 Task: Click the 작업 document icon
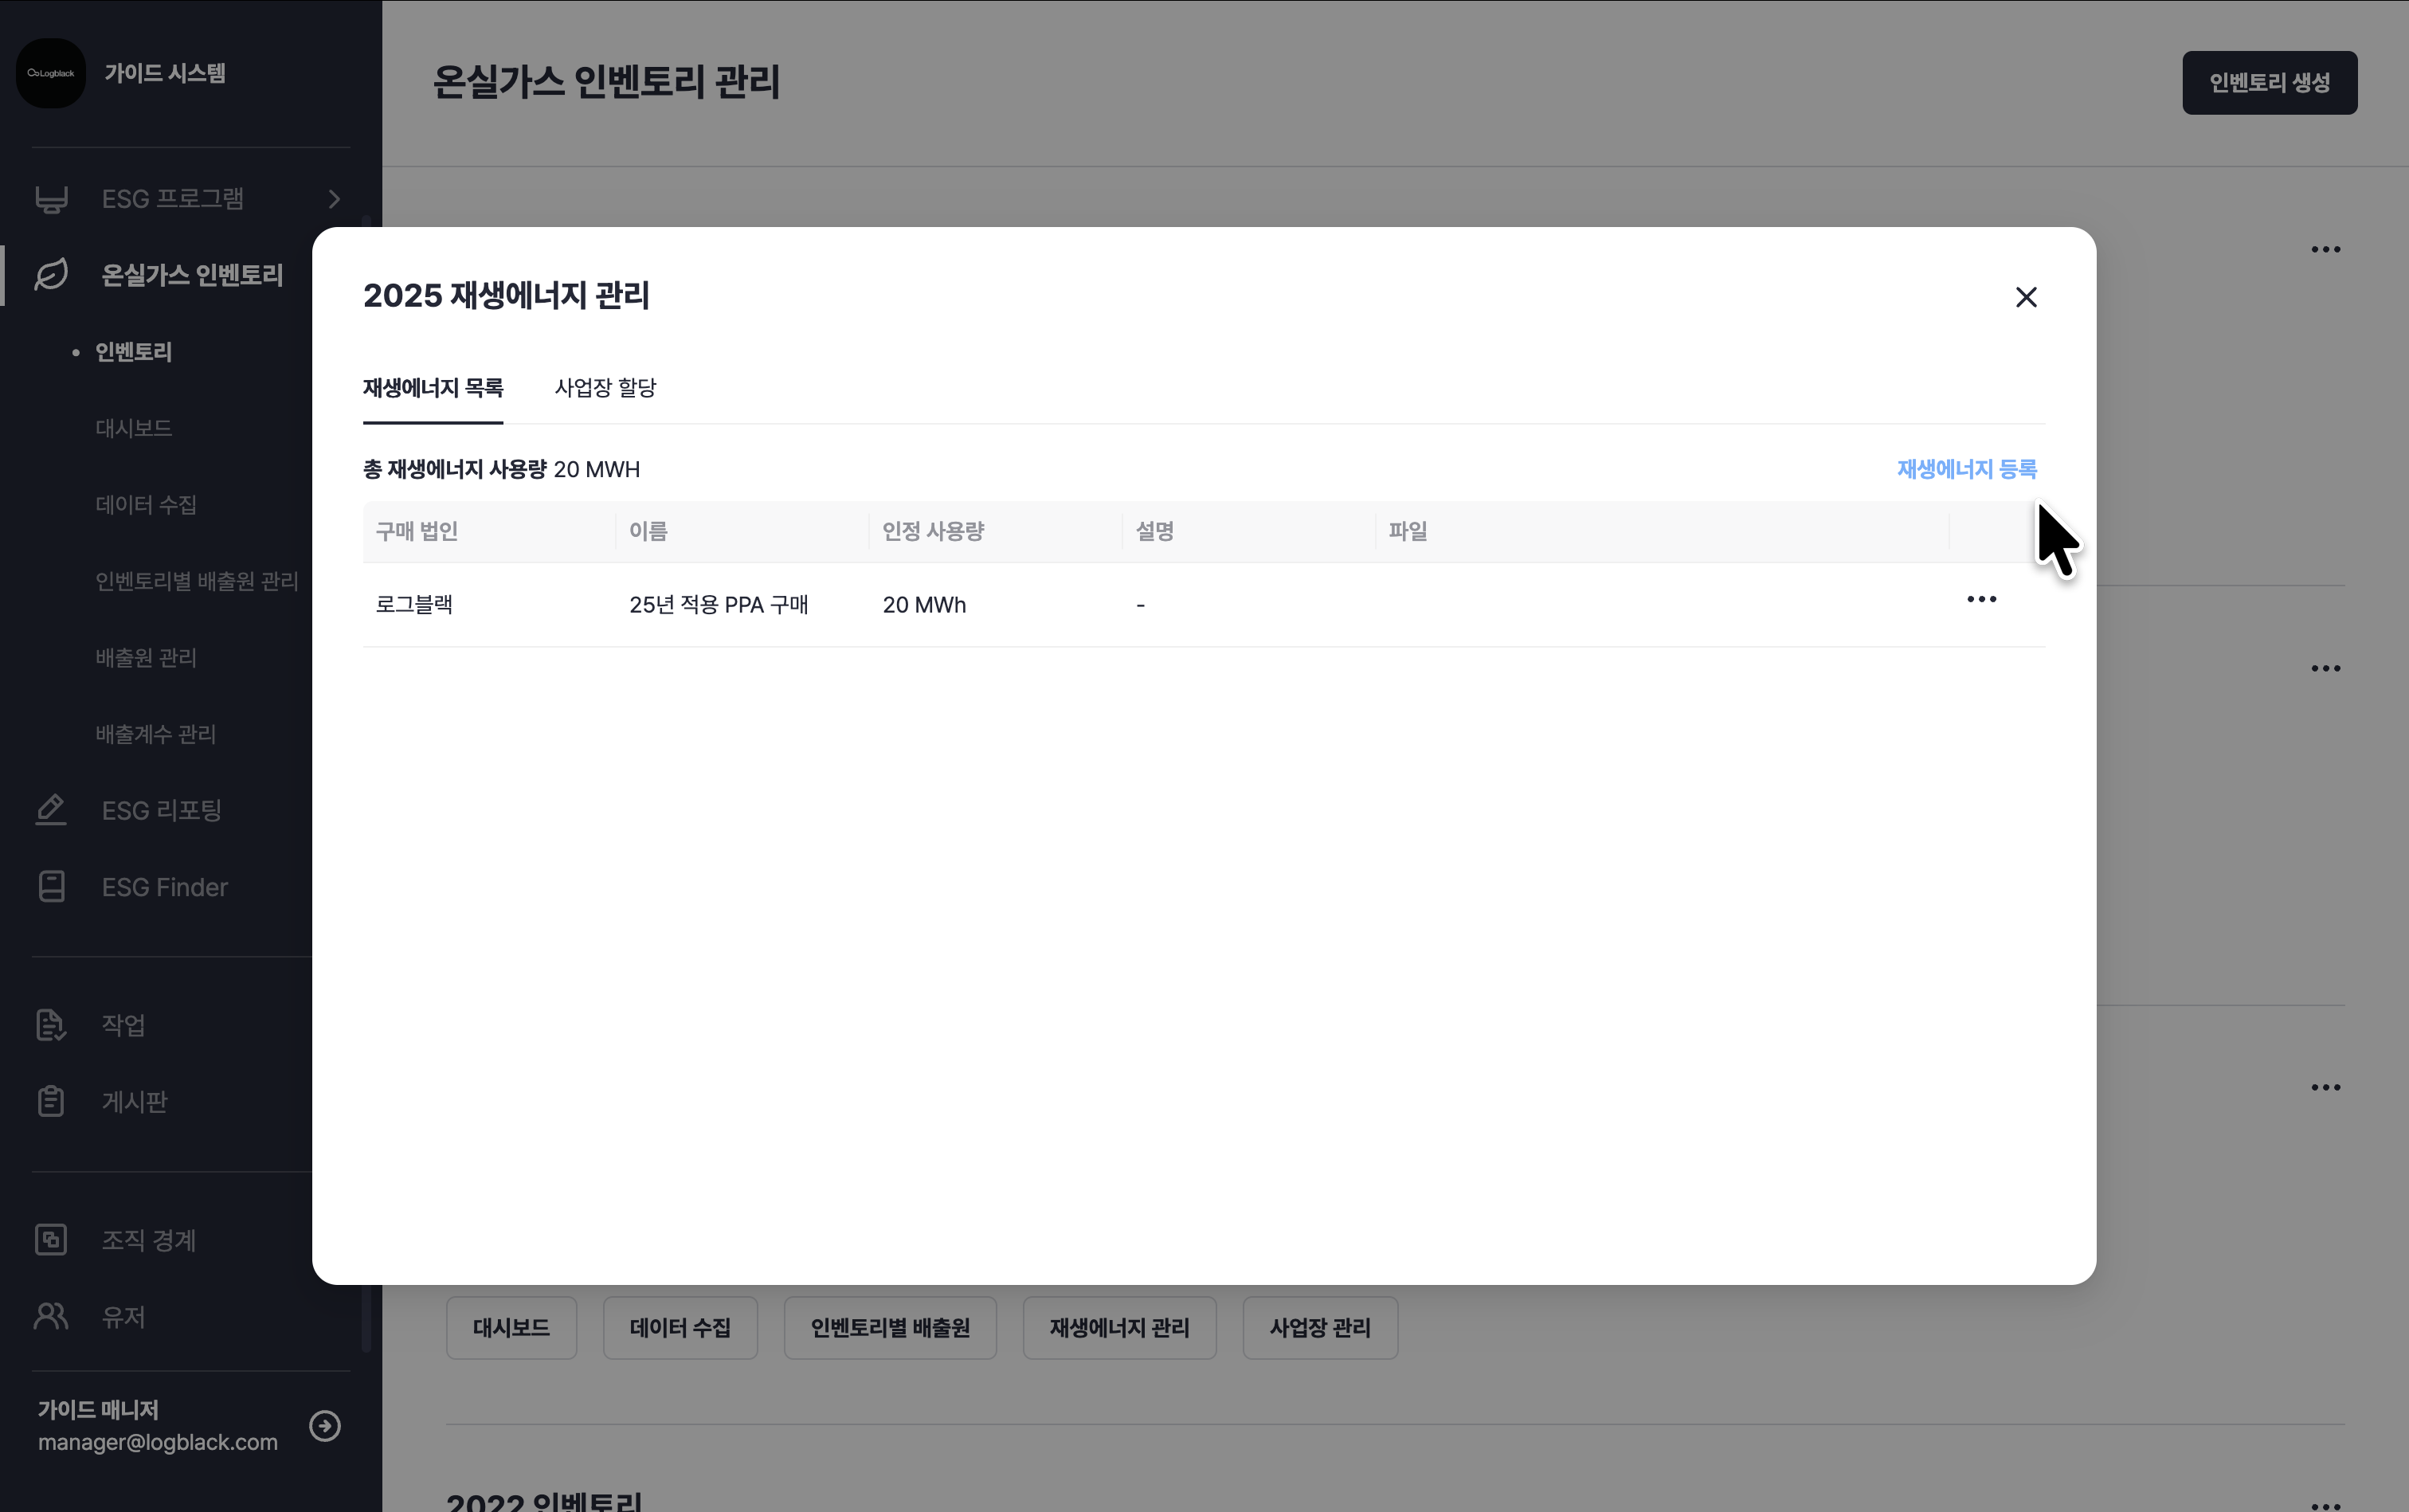point(51,1025)
